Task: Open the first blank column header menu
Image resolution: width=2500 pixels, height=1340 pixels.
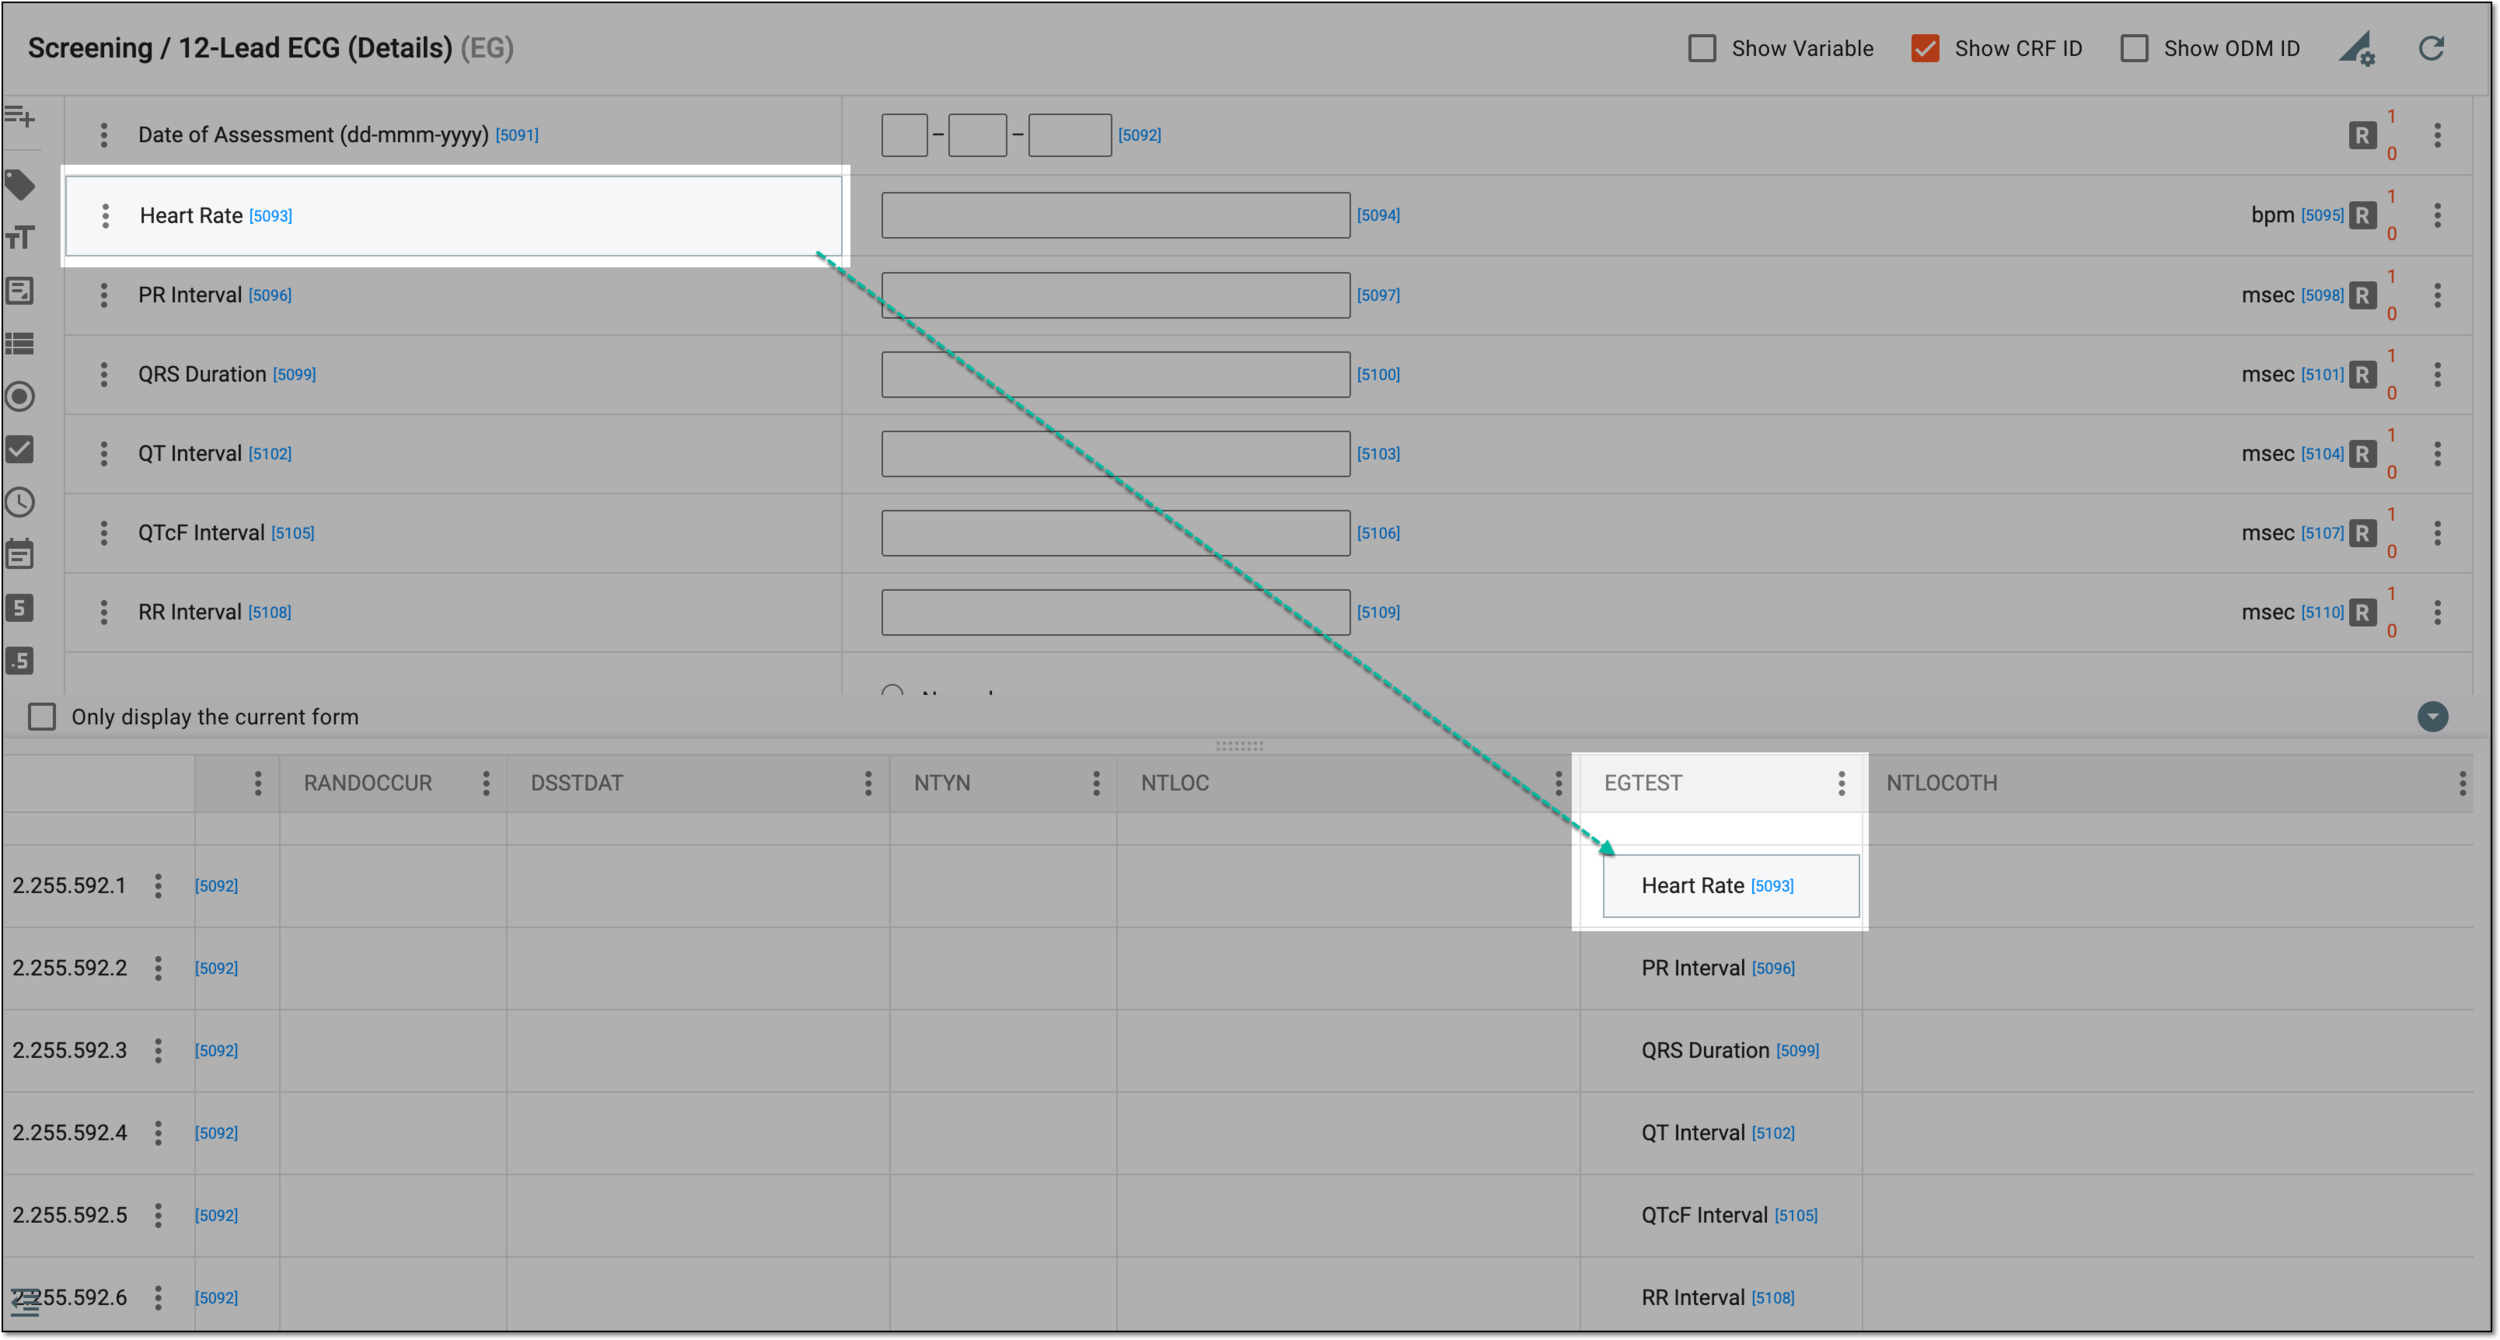Action: pyautogui.click(x=258, y=784)
